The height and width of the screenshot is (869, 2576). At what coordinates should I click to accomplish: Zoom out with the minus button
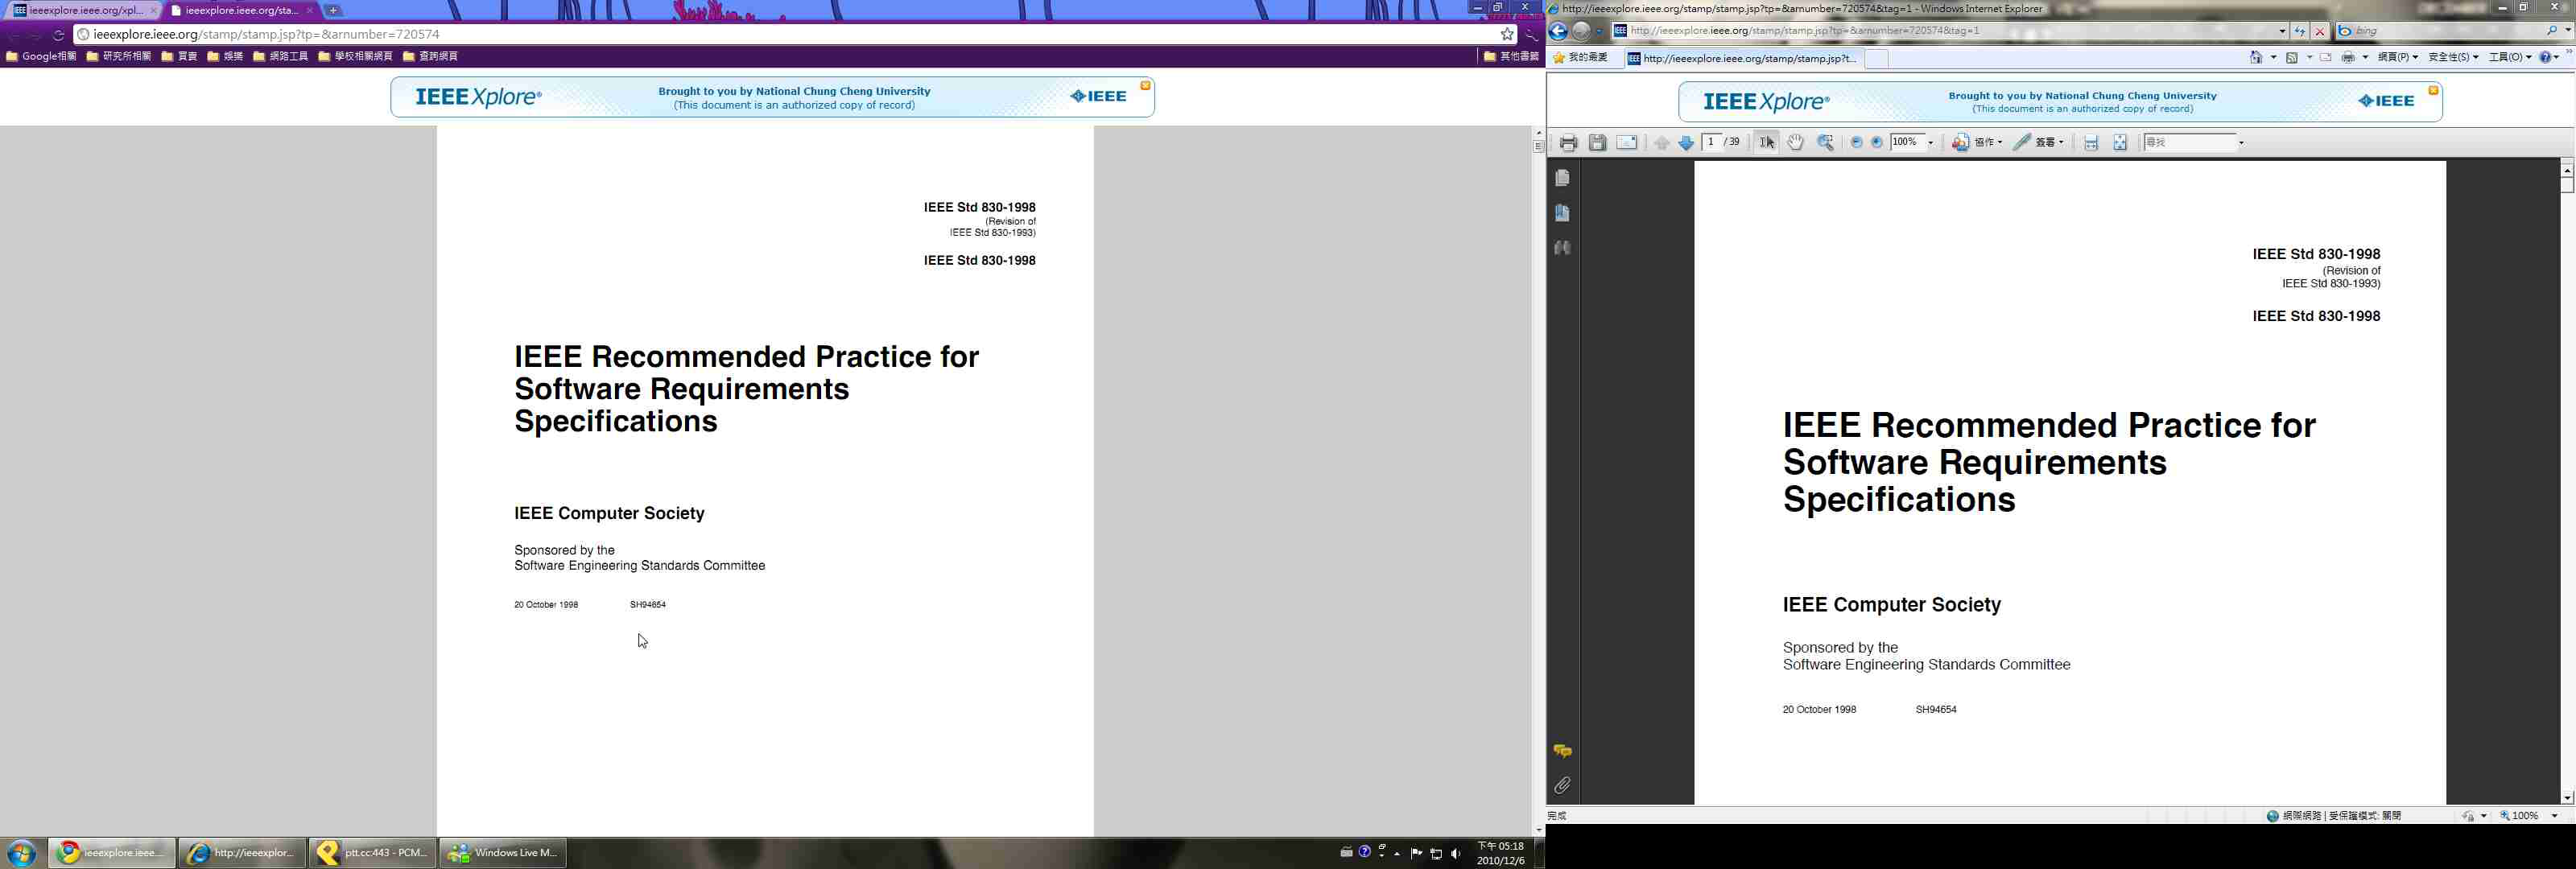[1856, 143]
